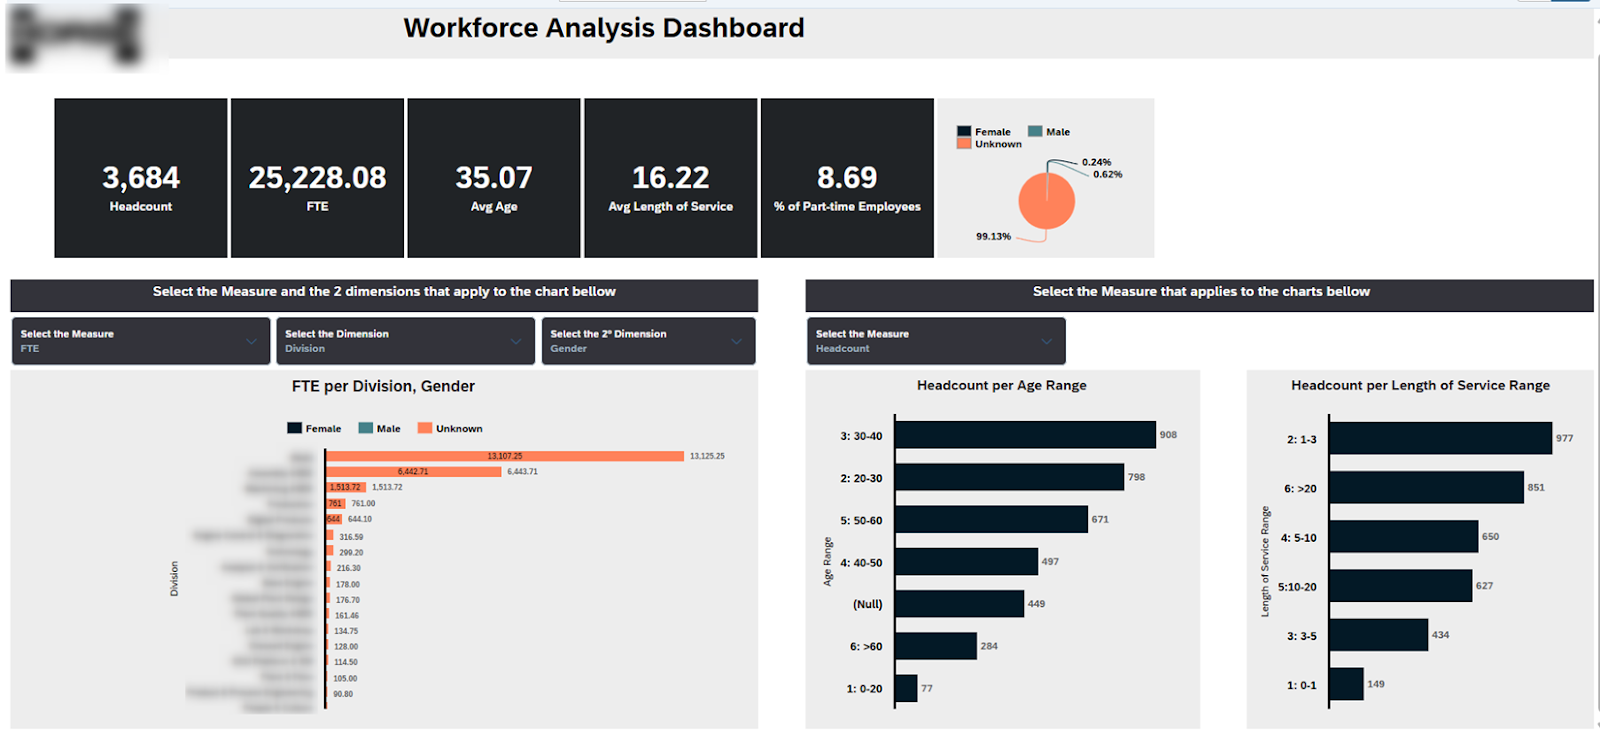The image size is (1600, 734).
Task: Click the 2: 1-3 length of service bar
Action: point(1440,438)
